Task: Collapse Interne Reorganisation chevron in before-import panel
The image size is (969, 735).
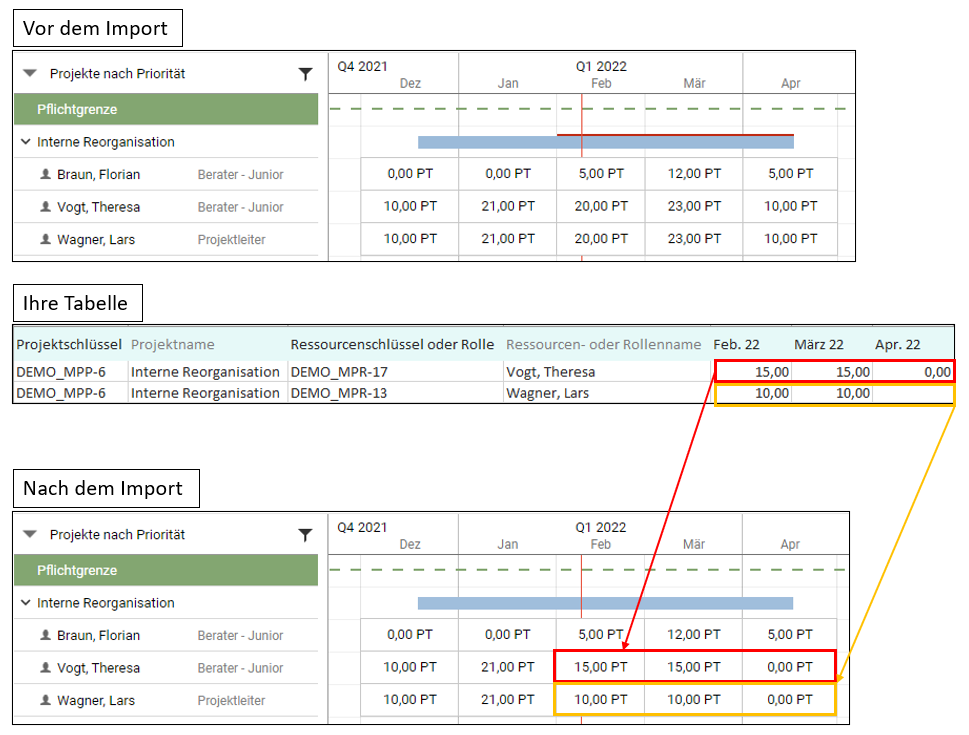Action: pyautogui.click(x=25, y=142)
